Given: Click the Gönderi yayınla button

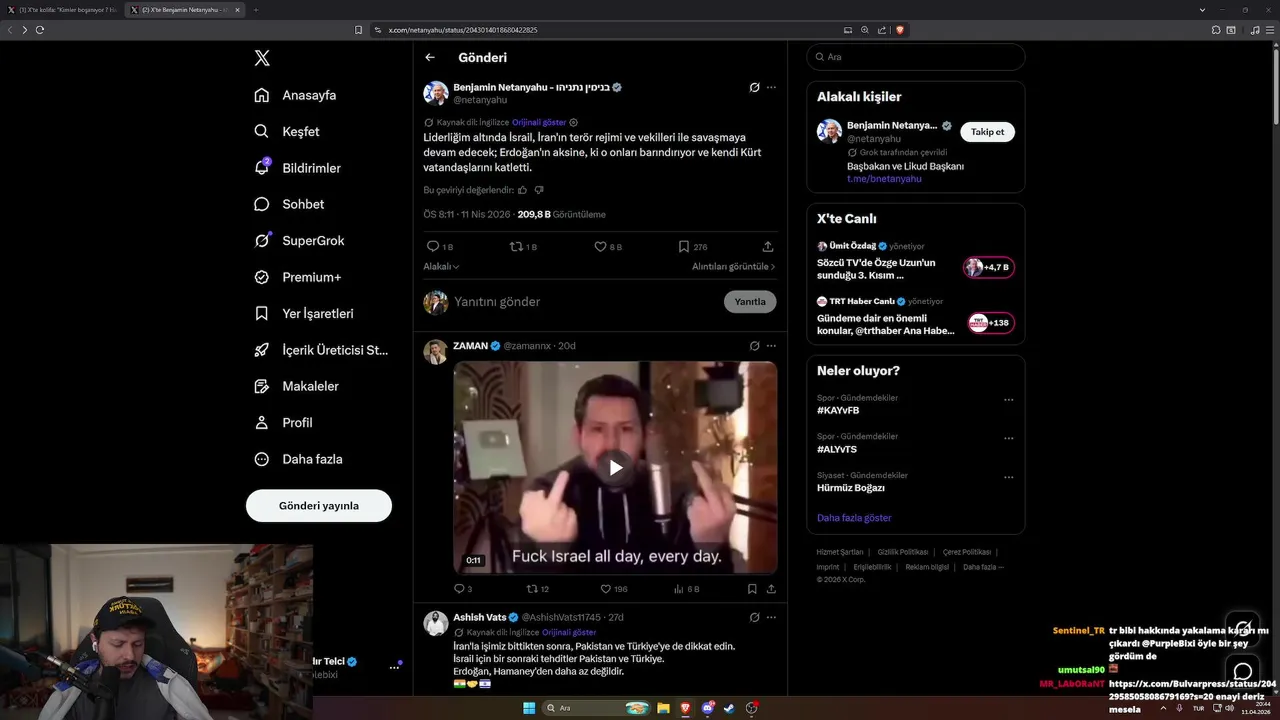Looking at the screenshot, I should click(x=319, y=505).
